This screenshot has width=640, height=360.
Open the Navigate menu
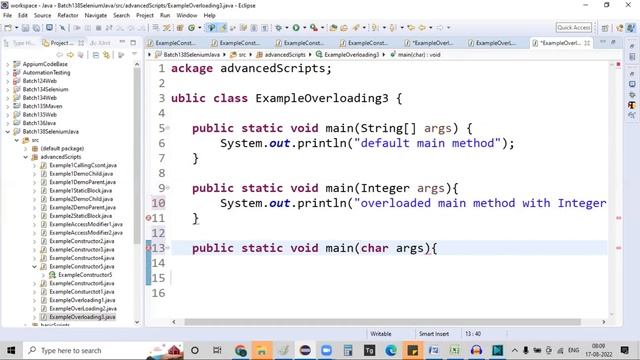coord(96,16)
